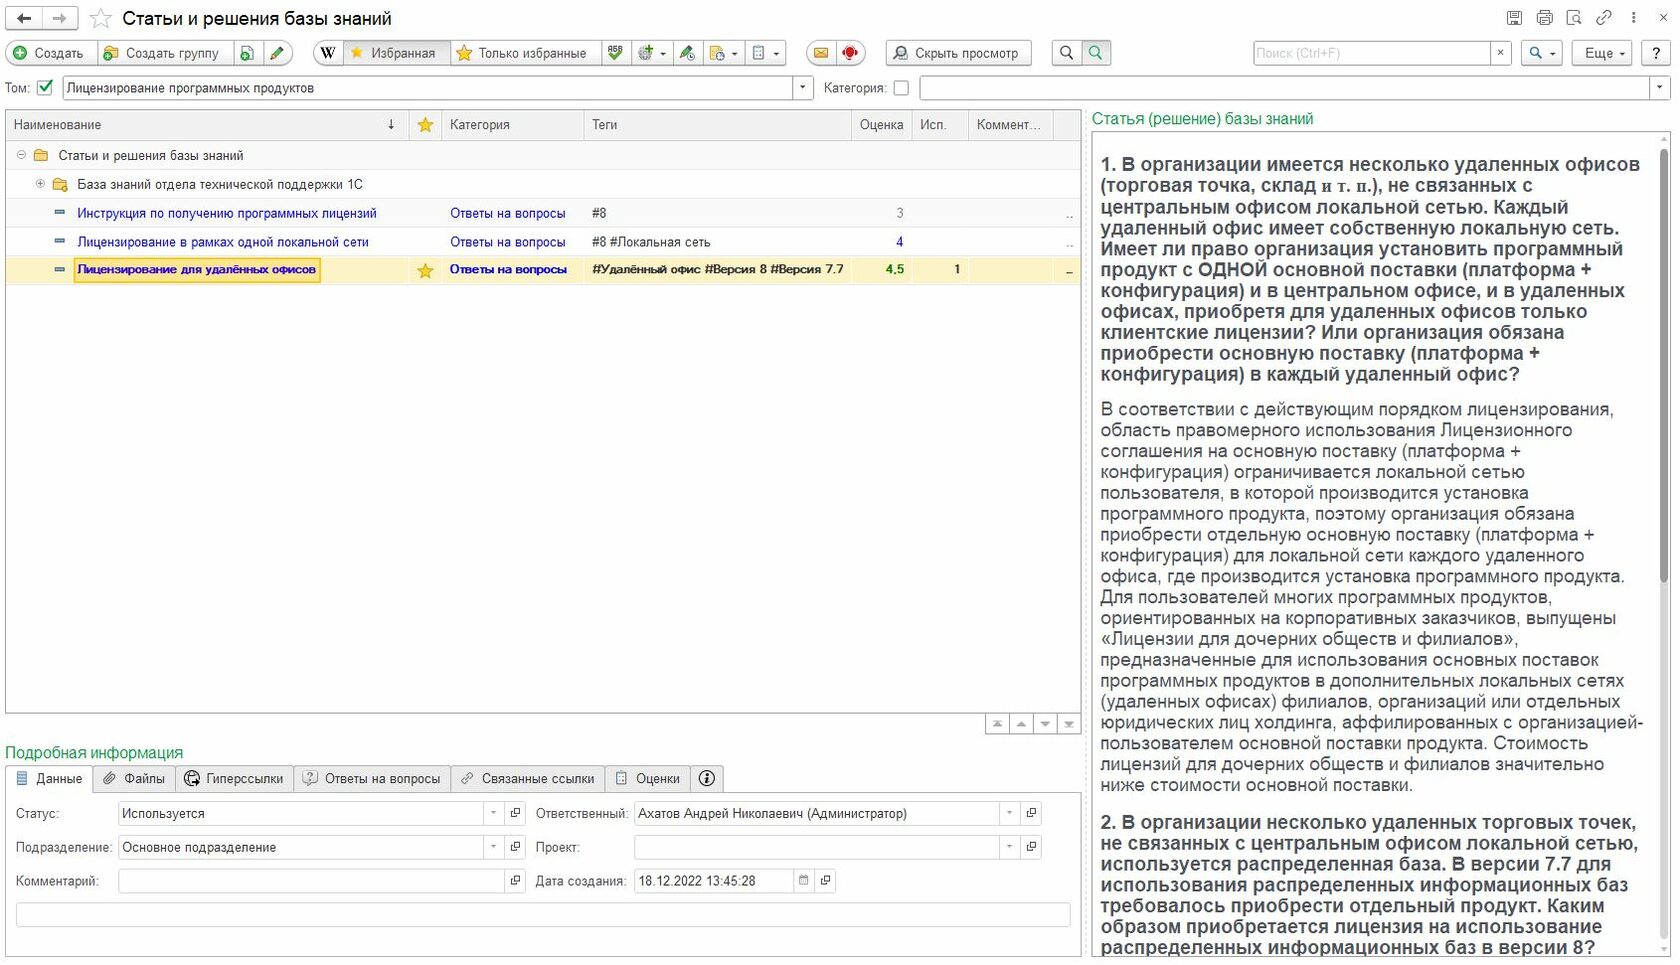Open the Проект dropdown arrow
This screenshot has width=1680, height=965.
pos(1009,848)
